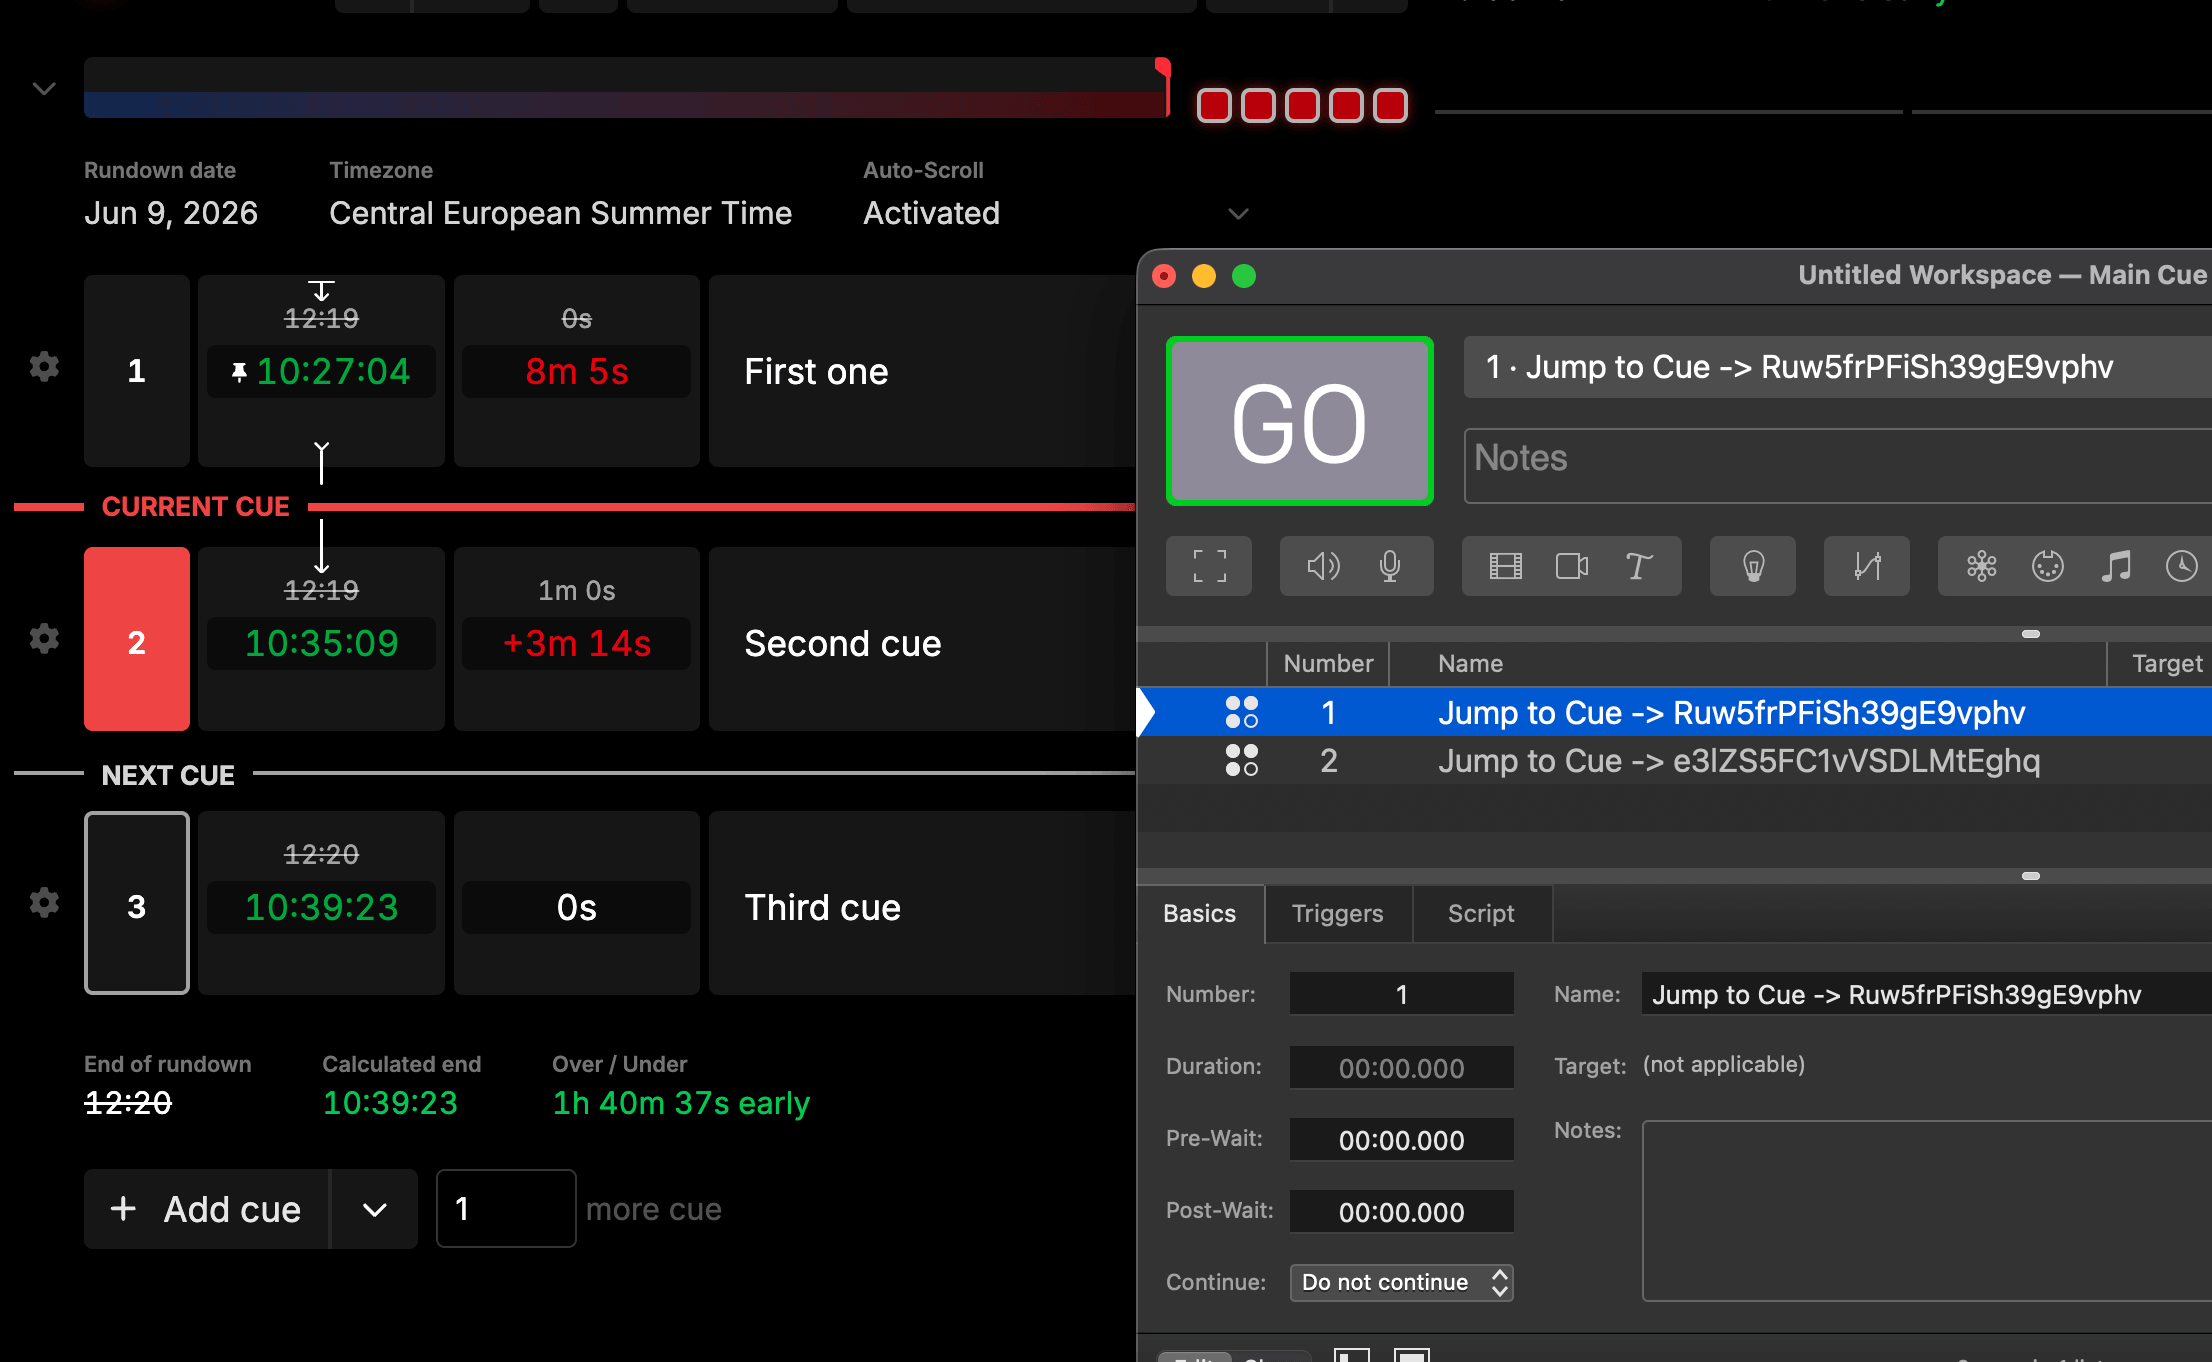
Task: Select the red current cue number 2 box
Action: (x=137, y=639)
